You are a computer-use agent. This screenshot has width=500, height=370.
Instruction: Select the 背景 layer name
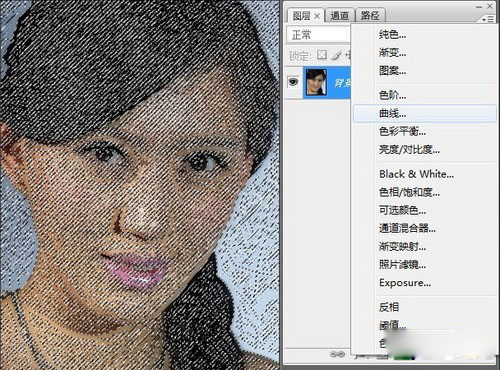(x=342, y=83)
